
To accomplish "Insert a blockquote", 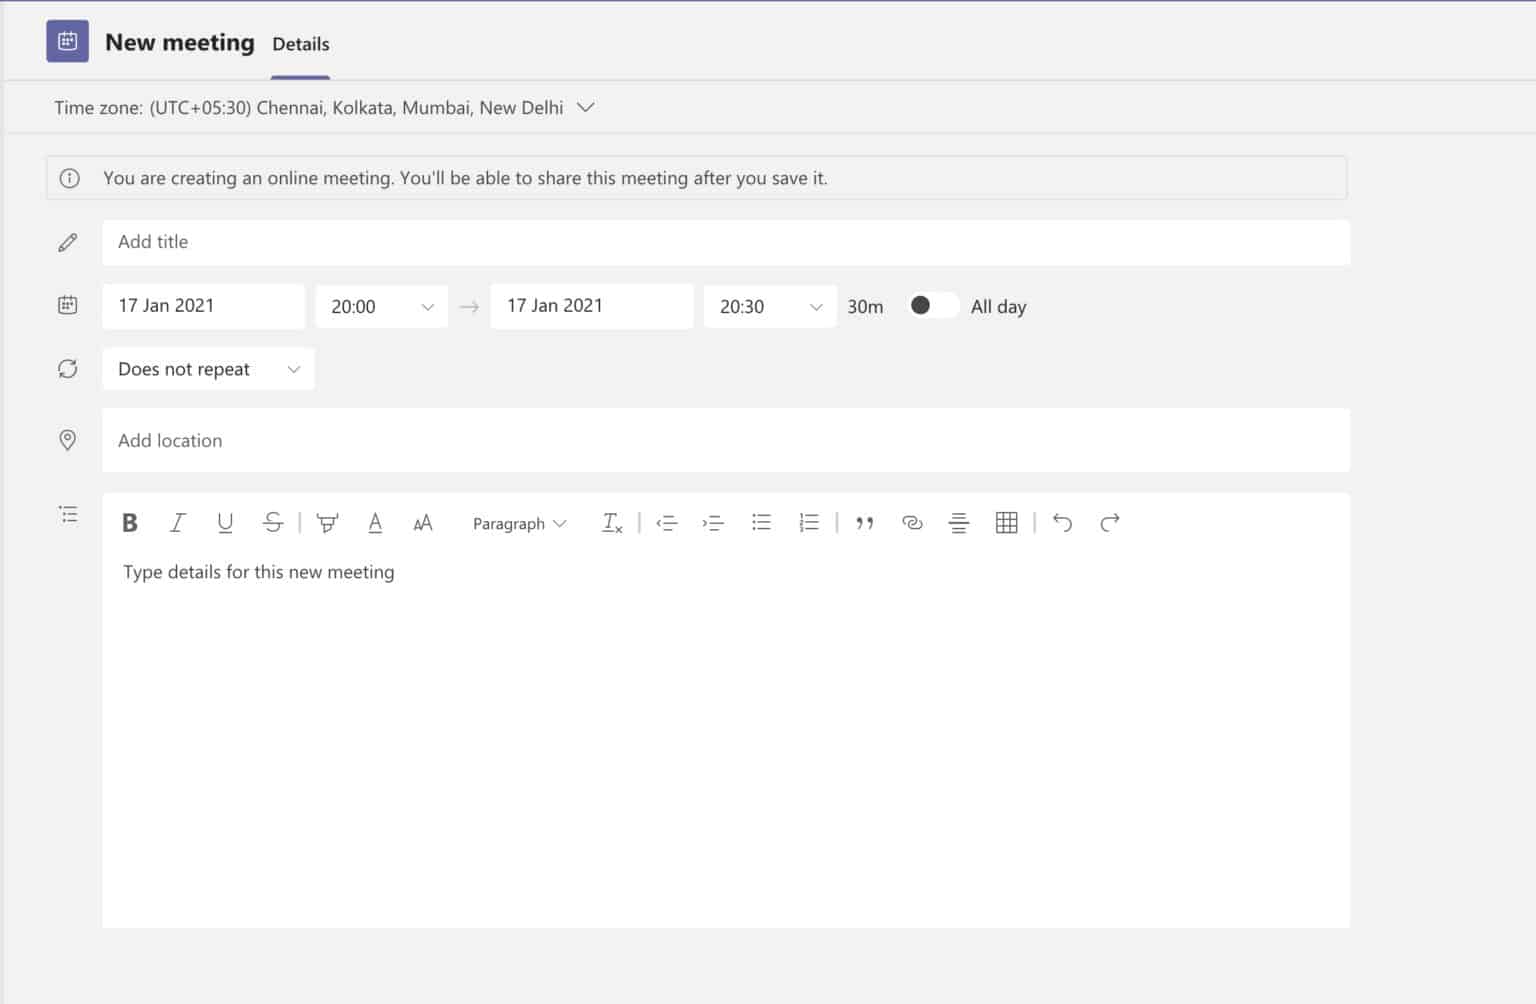I will 865,522.
